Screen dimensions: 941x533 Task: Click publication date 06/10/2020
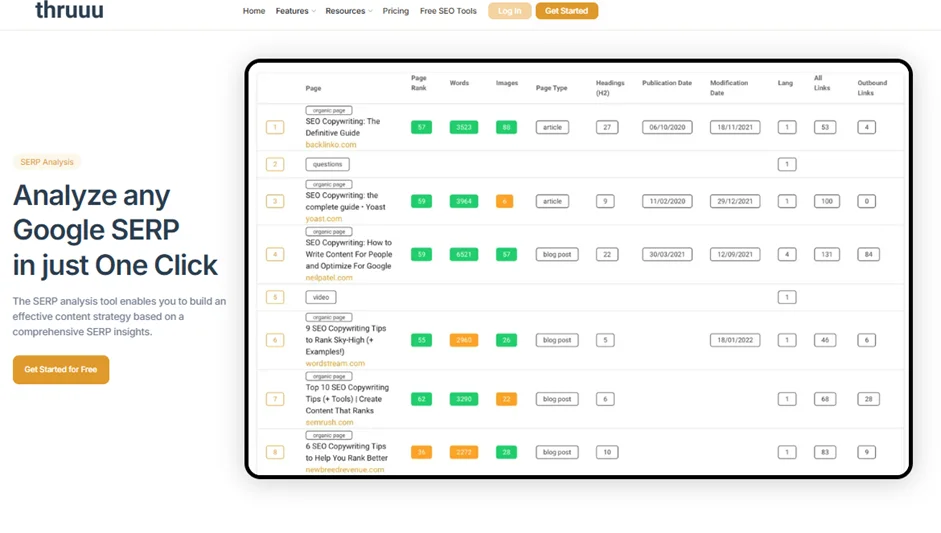(x=667, y=127)
